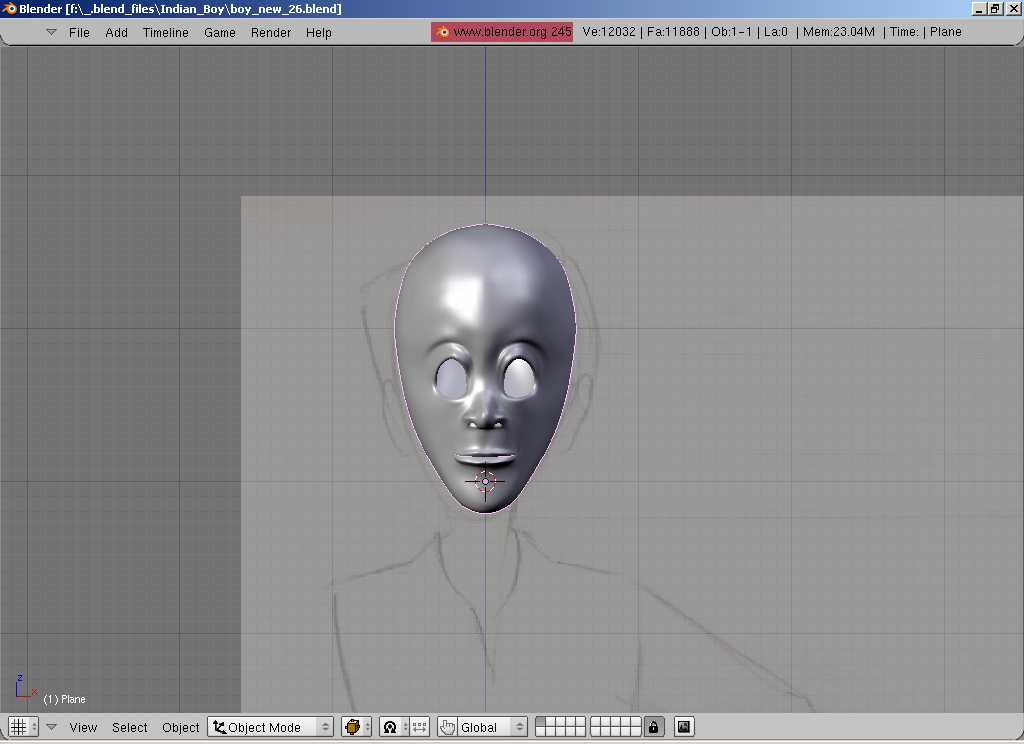Click the render this window icon
The width and height of the screenshot is (1024, 744).
click(684, 727)
